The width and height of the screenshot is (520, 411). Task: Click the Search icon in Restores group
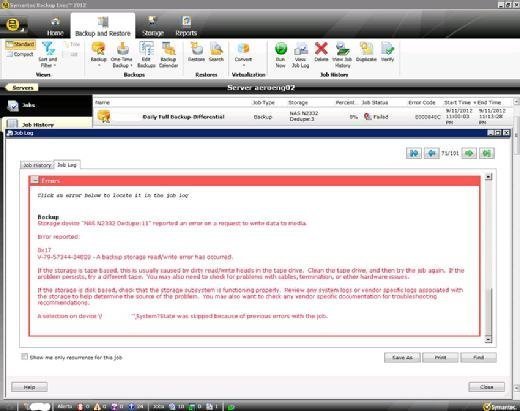coord(216,49)
